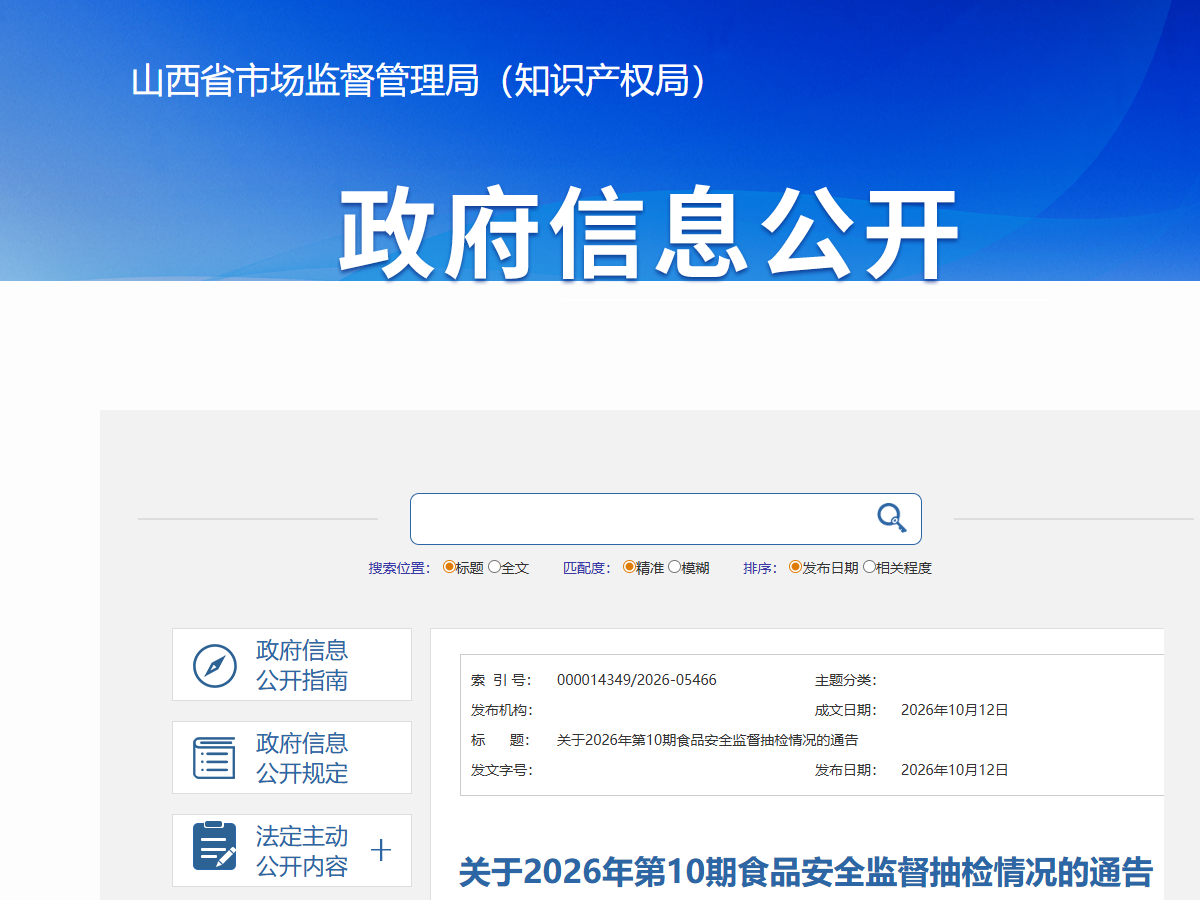Sort by 发布日期 radio button
The image size is (1200, 900).
click(x=795, y=567)
